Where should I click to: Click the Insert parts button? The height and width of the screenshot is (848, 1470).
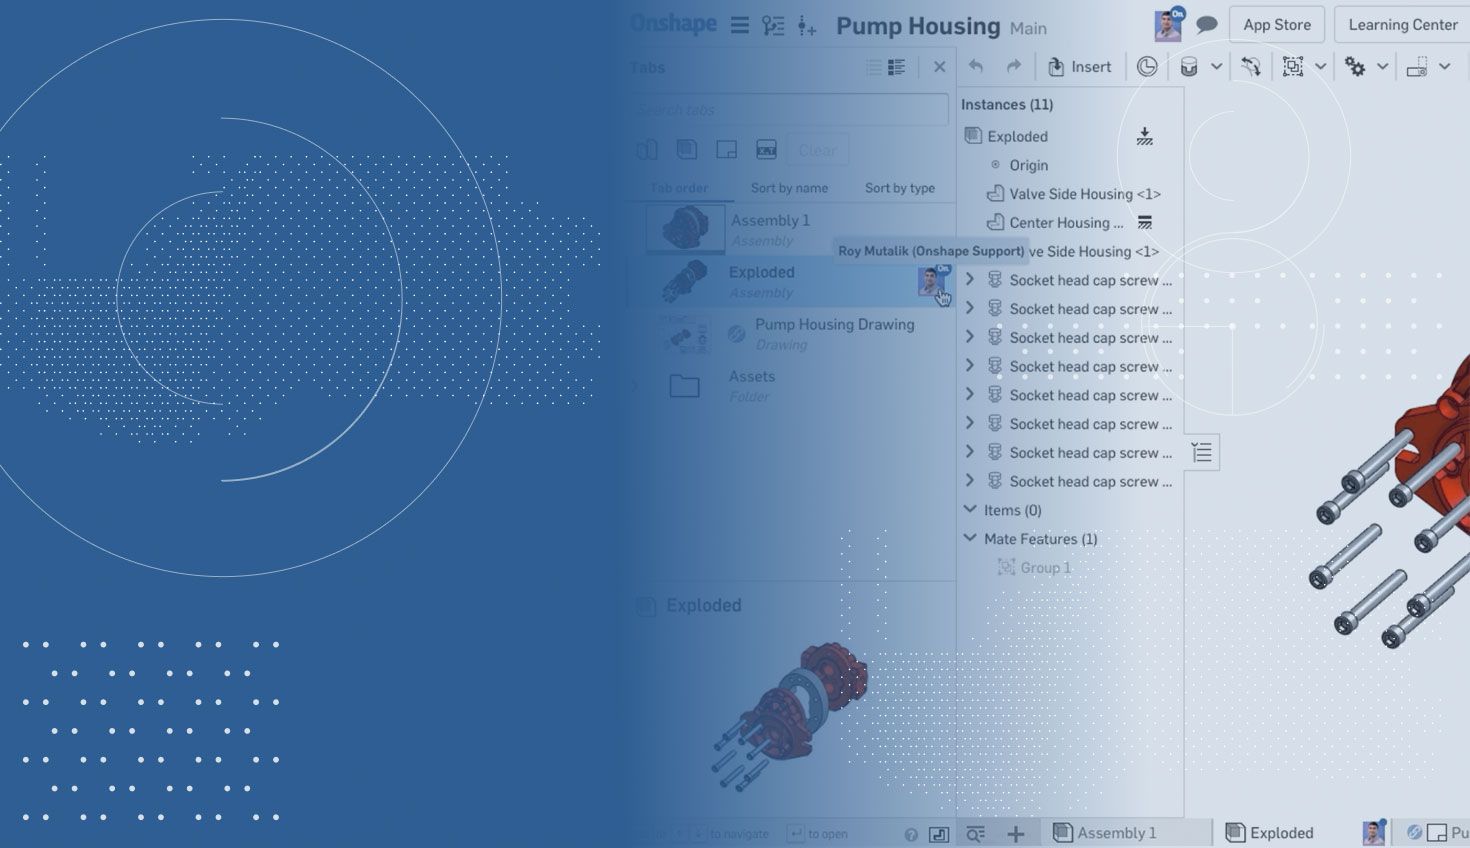coord(1079,67)
